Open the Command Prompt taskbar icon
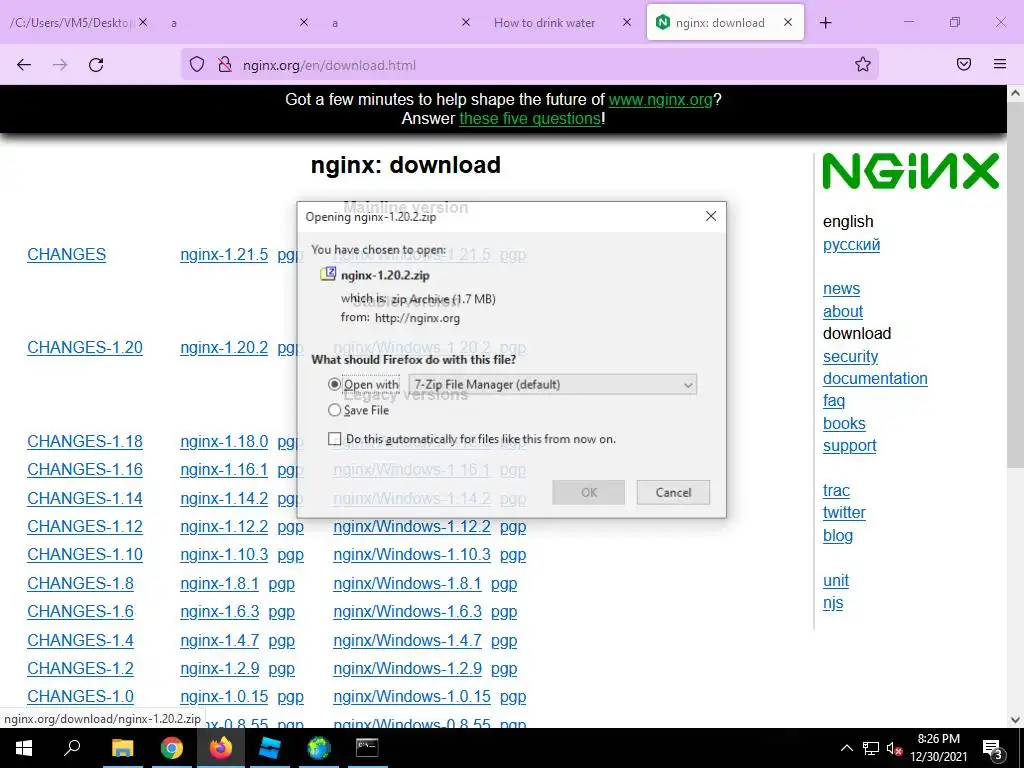 (x=367, y=748)
